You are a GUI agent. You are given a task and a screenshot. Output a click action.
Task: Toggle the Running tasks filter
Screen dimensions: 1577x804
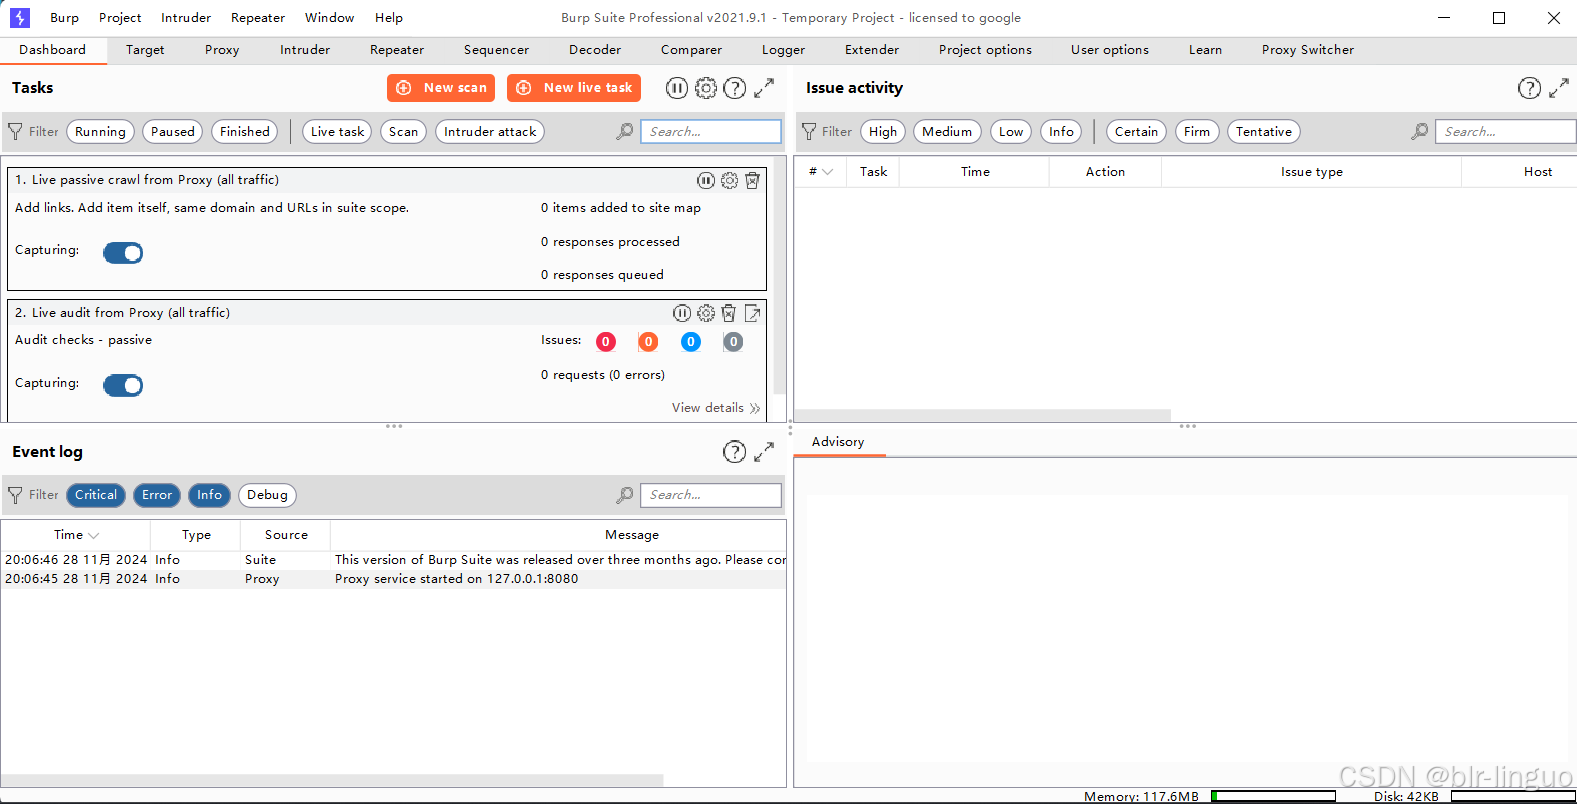coord(100,132)
